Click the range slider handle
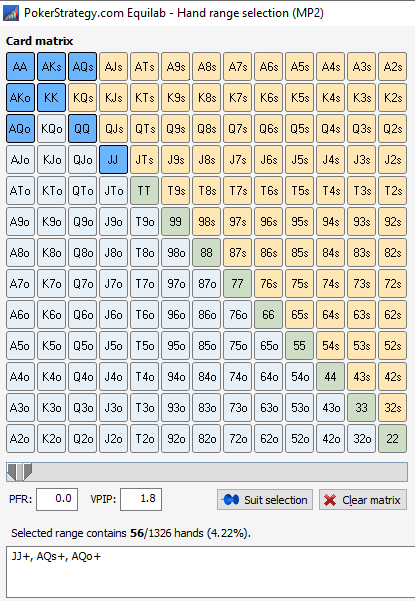The image size is (415, 601). coord(20,472)
